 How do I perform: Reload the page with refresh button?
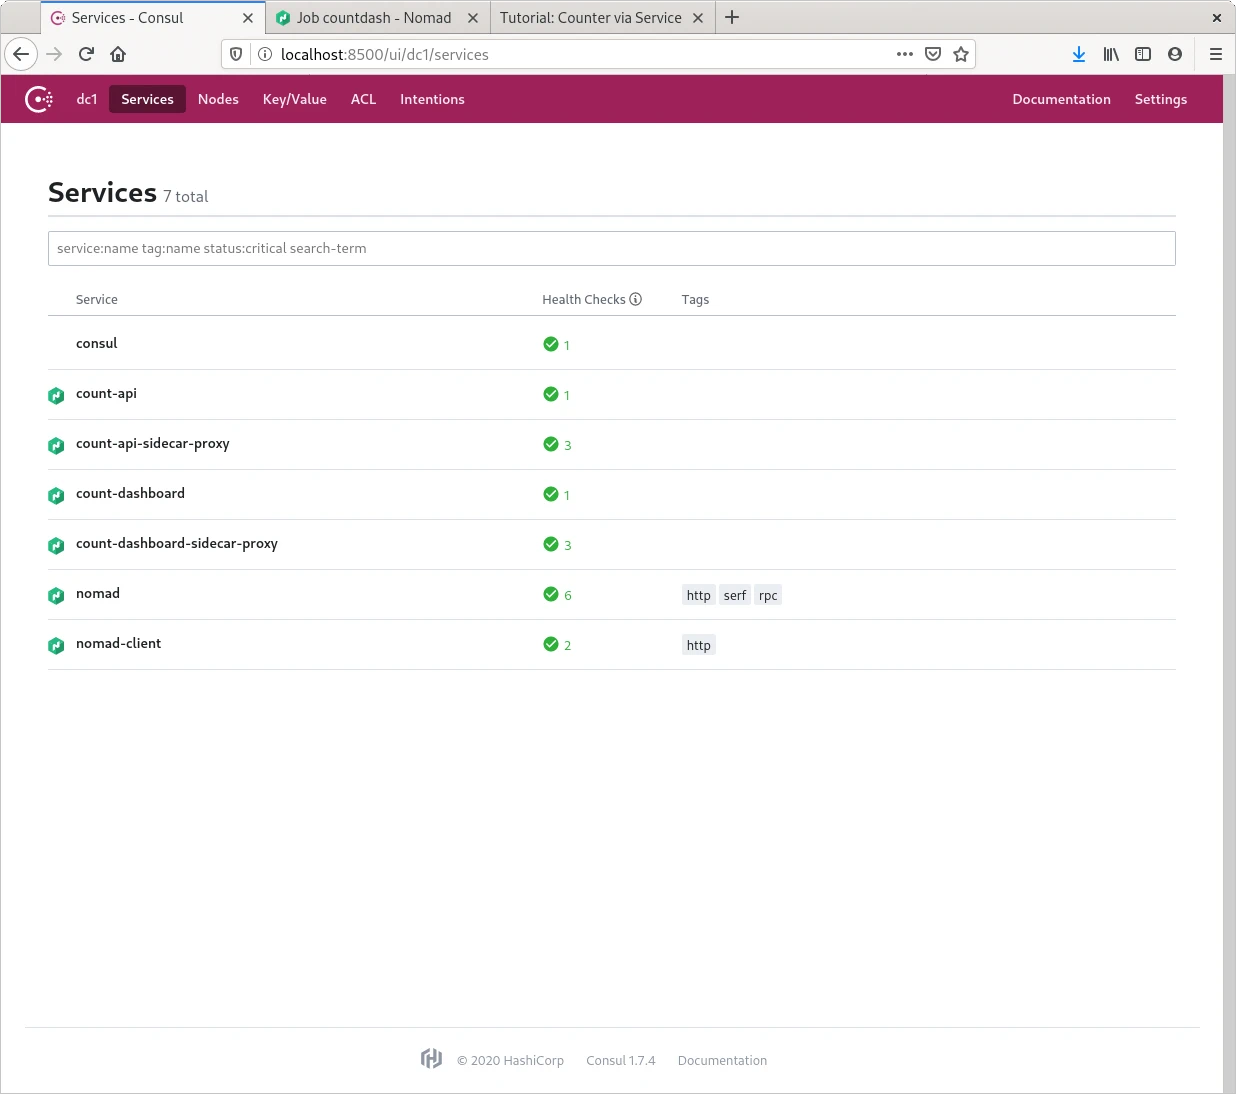86,54
